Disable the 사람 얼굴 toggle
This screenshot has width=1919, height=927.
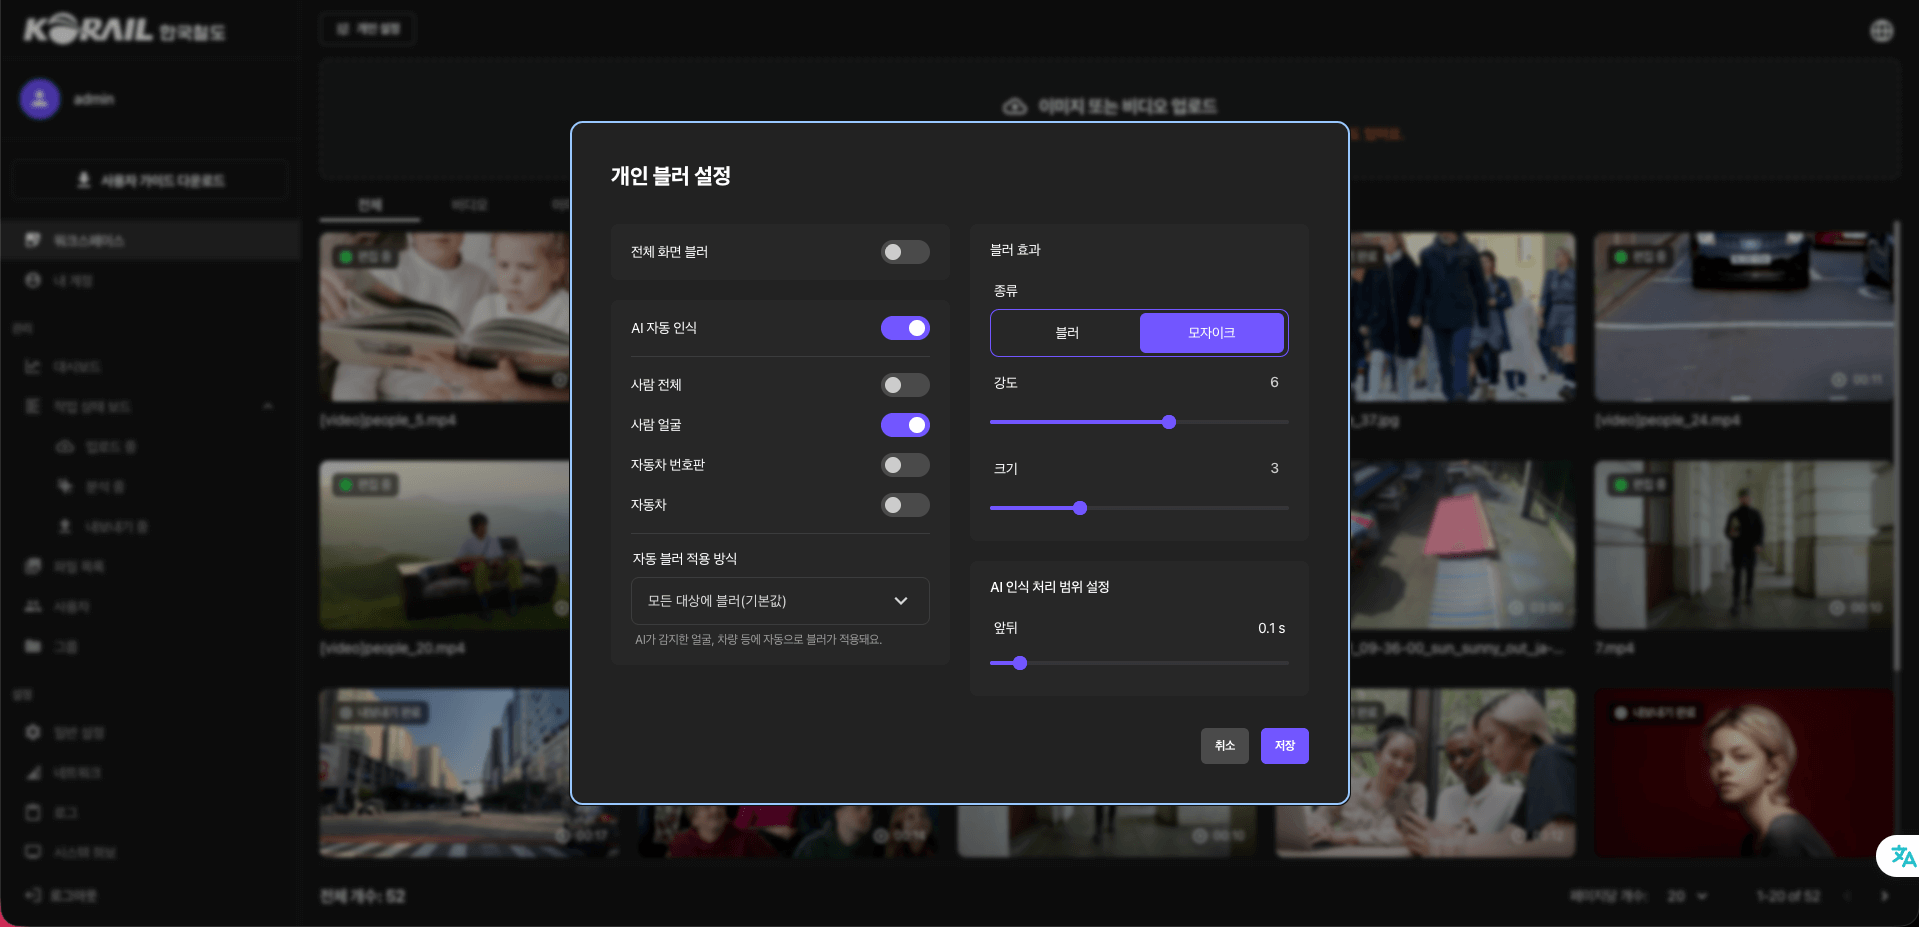pyautogui.click(x=904, y=425)
